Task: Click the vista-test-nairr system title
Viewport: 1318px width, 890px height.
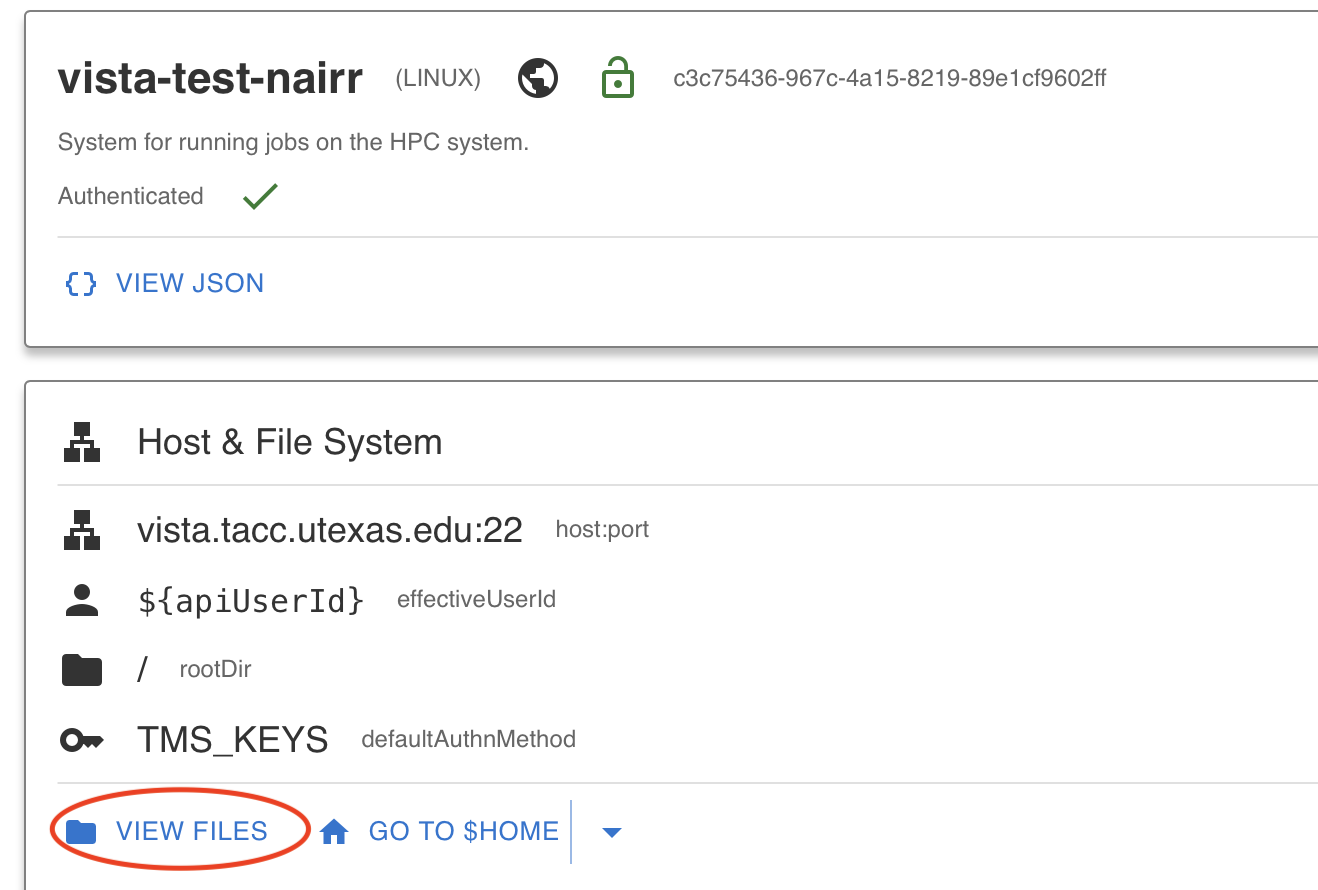Action: point(210,78)
